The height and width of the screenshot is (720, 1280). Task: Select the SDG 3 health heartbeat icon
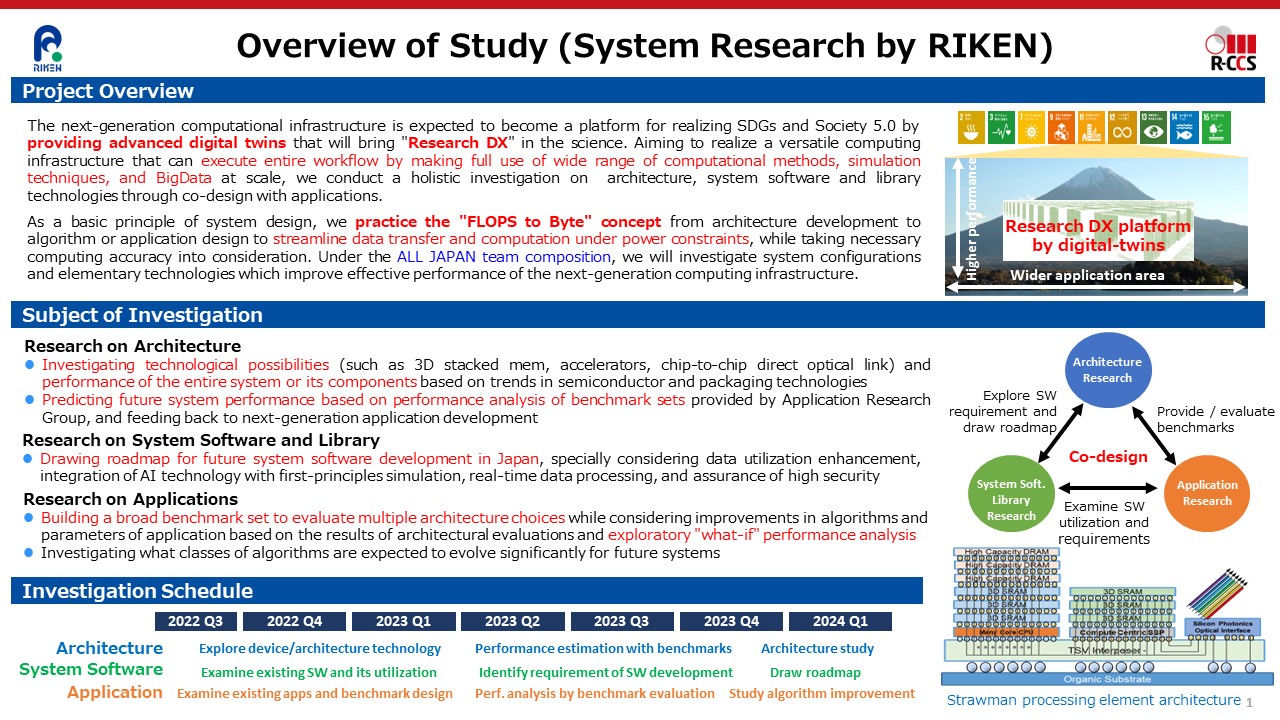[1001, 127]
